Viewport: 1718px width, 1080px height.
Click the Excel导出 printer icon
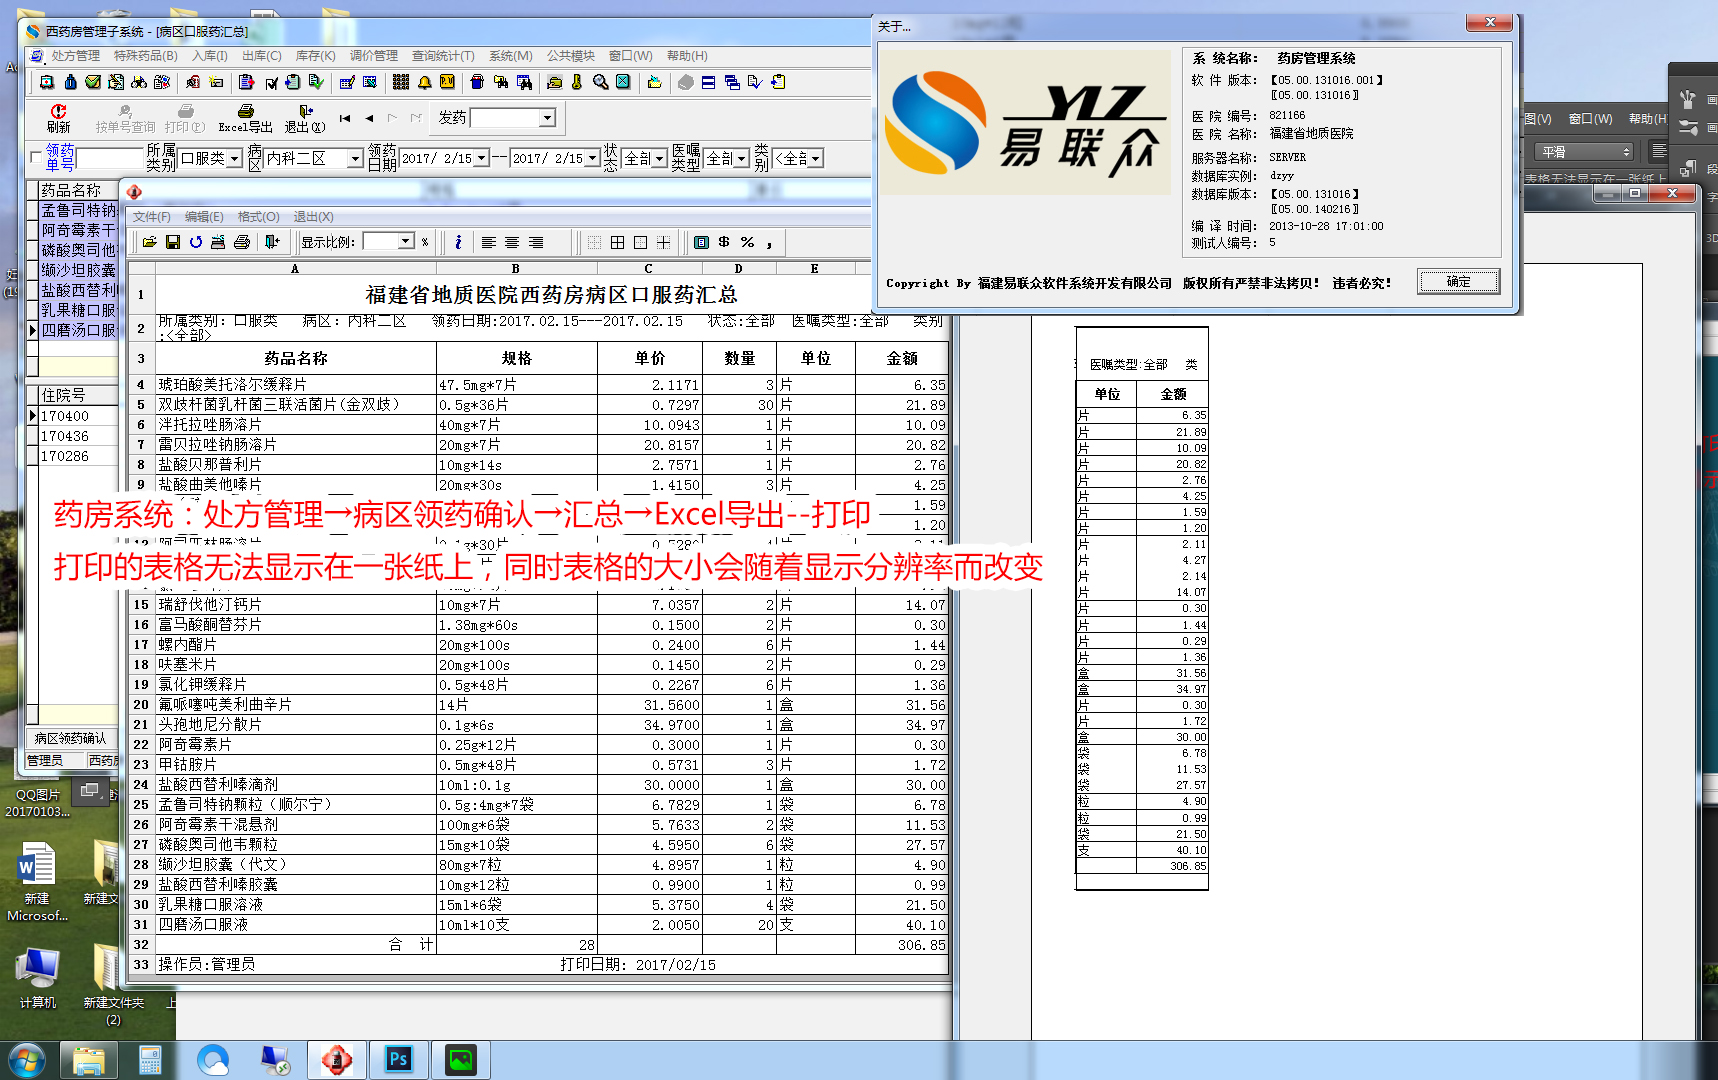(246, 111)
